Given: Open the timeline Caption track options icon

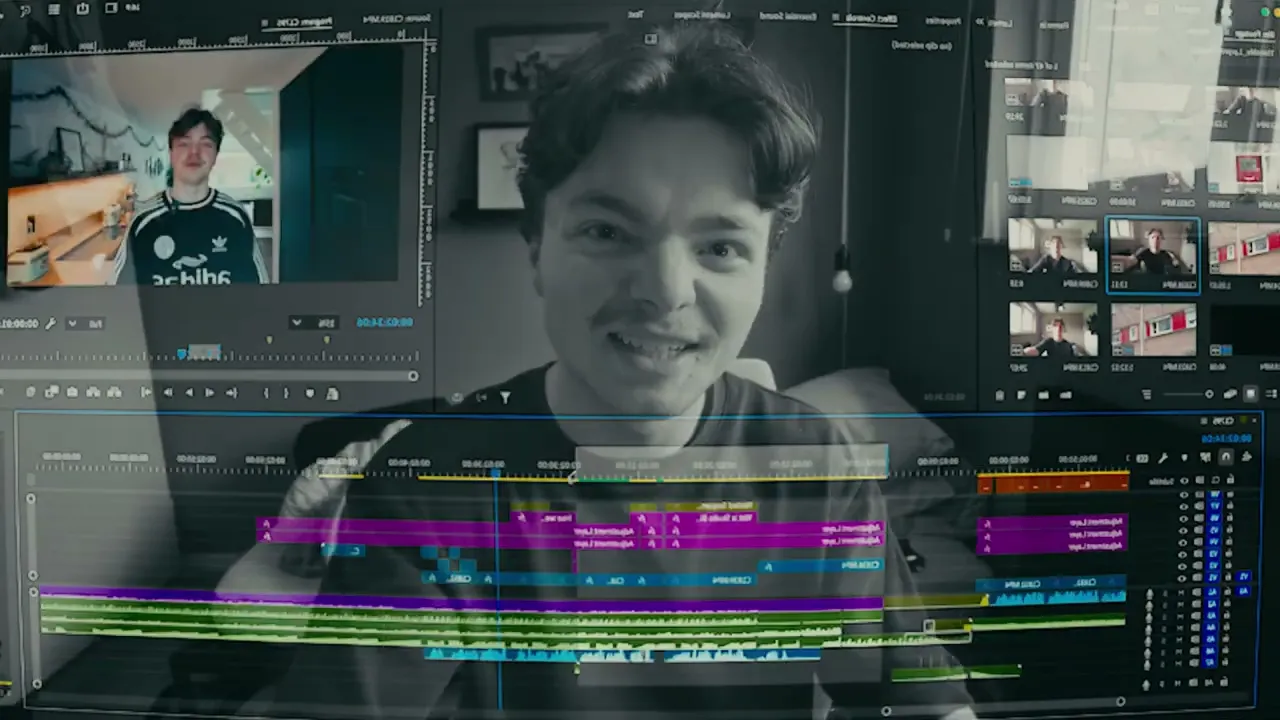Looking at the screenshot, I should pos(1142,458).
